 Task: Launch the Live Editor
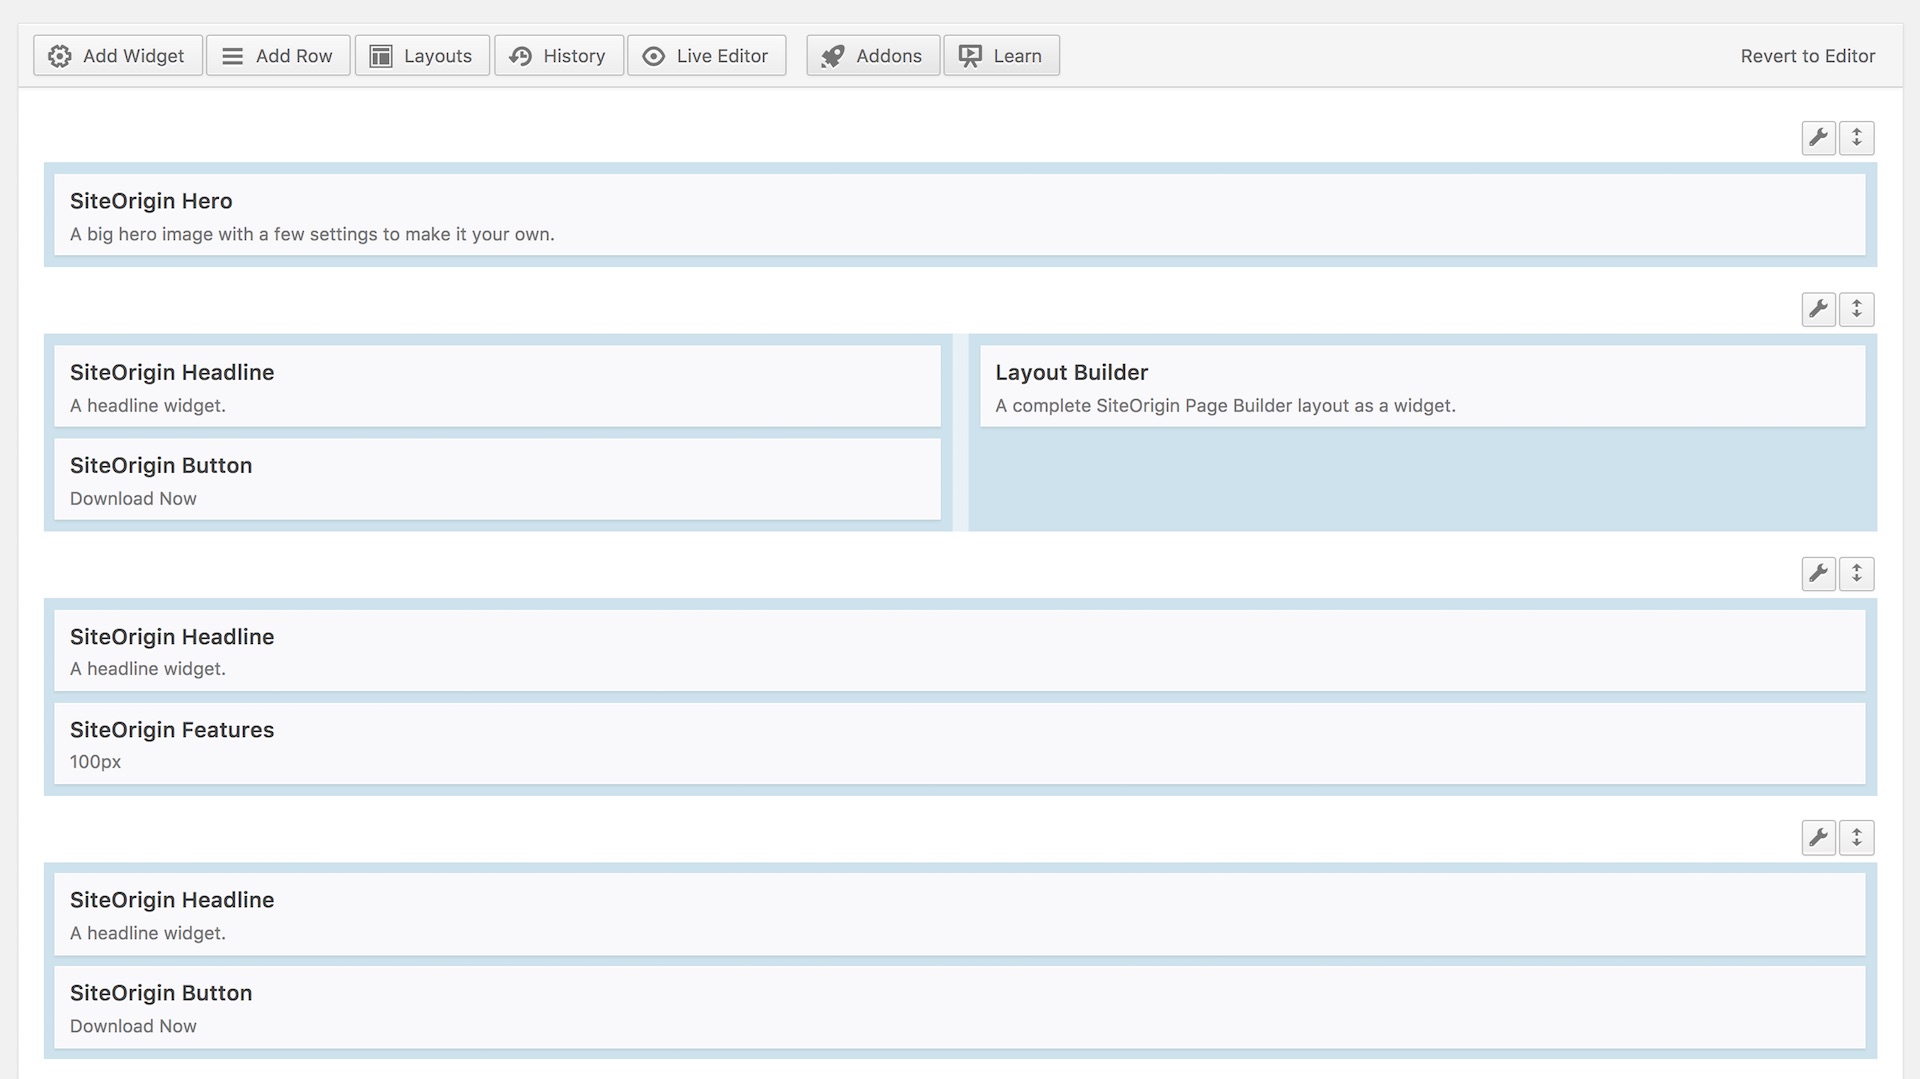tap(706, 55)
